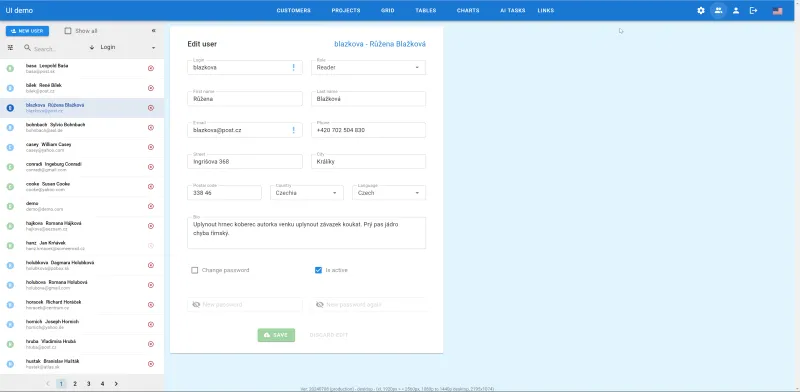The height and width of the screenshot is (392, 800).
Task: Click the Bio text area
Action: point(307,233)
